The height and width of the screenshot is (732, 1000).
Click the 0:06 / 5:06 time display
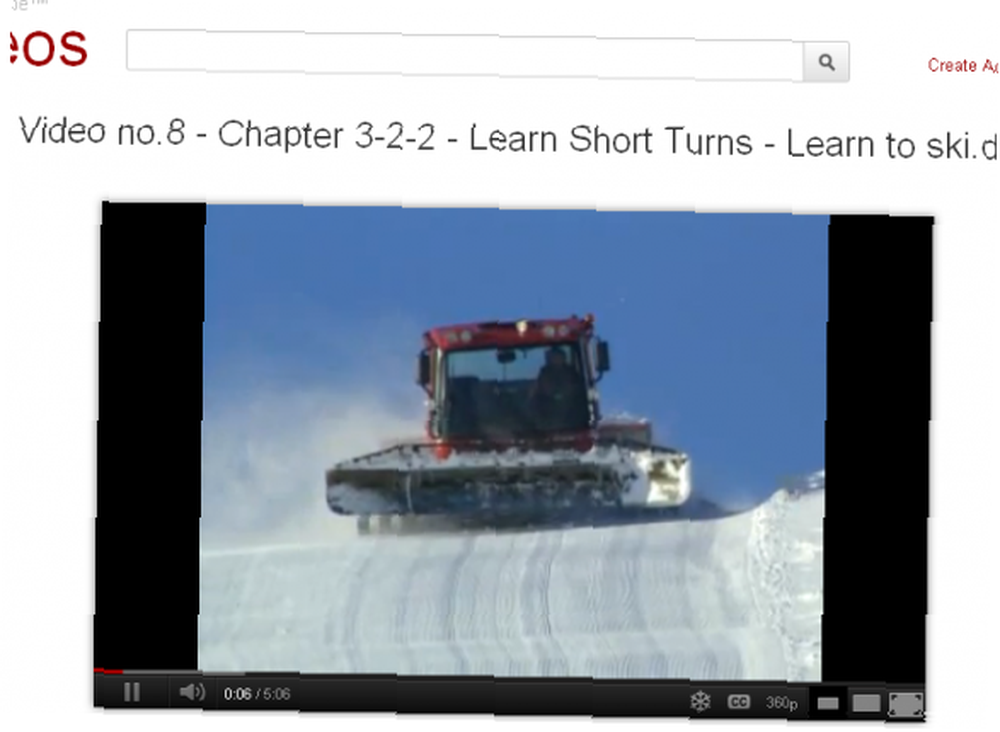256,694
